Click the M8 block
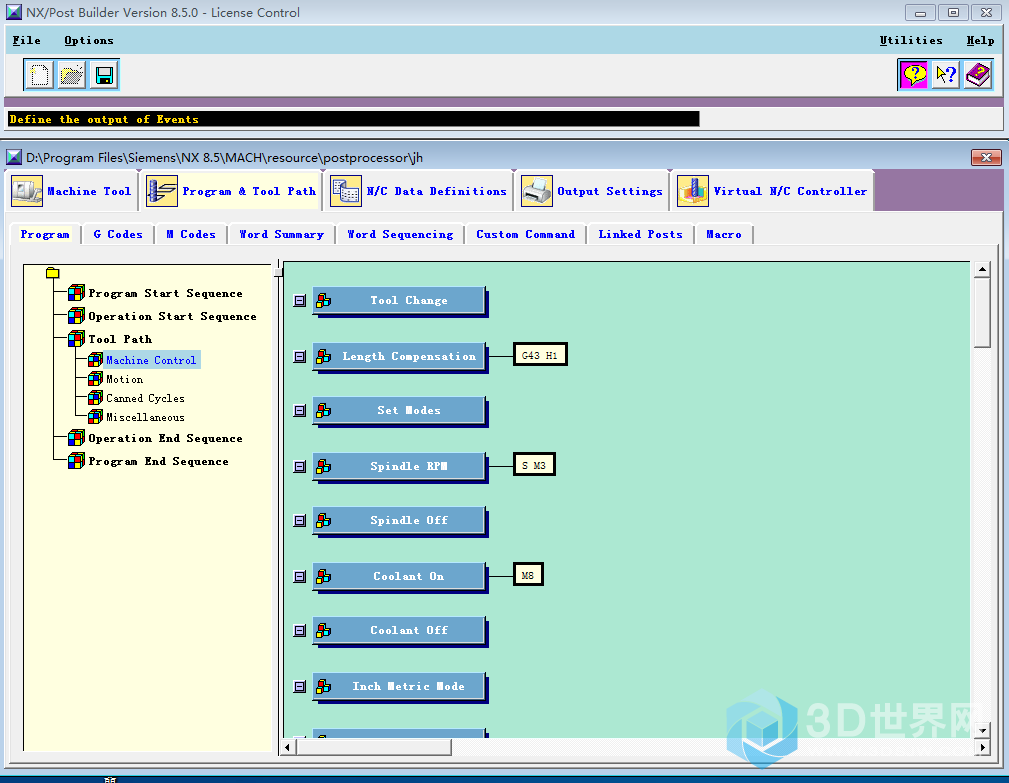The height and width of the screenshot is (783, 1009). 528,575
